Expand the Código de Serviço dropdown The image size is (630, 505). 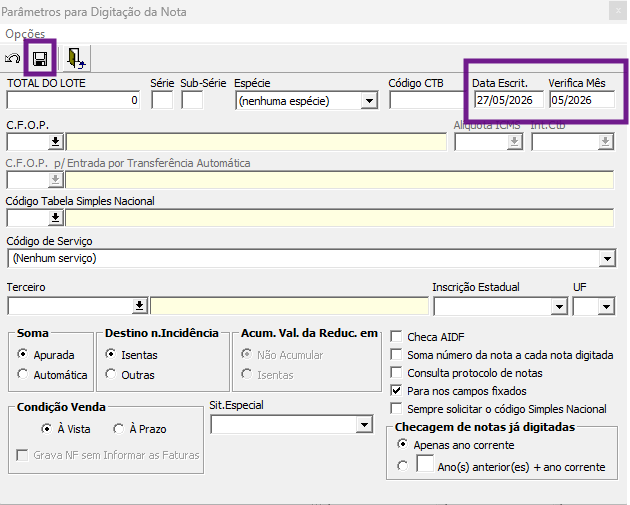pyautogui.click(x=607, y=258)
